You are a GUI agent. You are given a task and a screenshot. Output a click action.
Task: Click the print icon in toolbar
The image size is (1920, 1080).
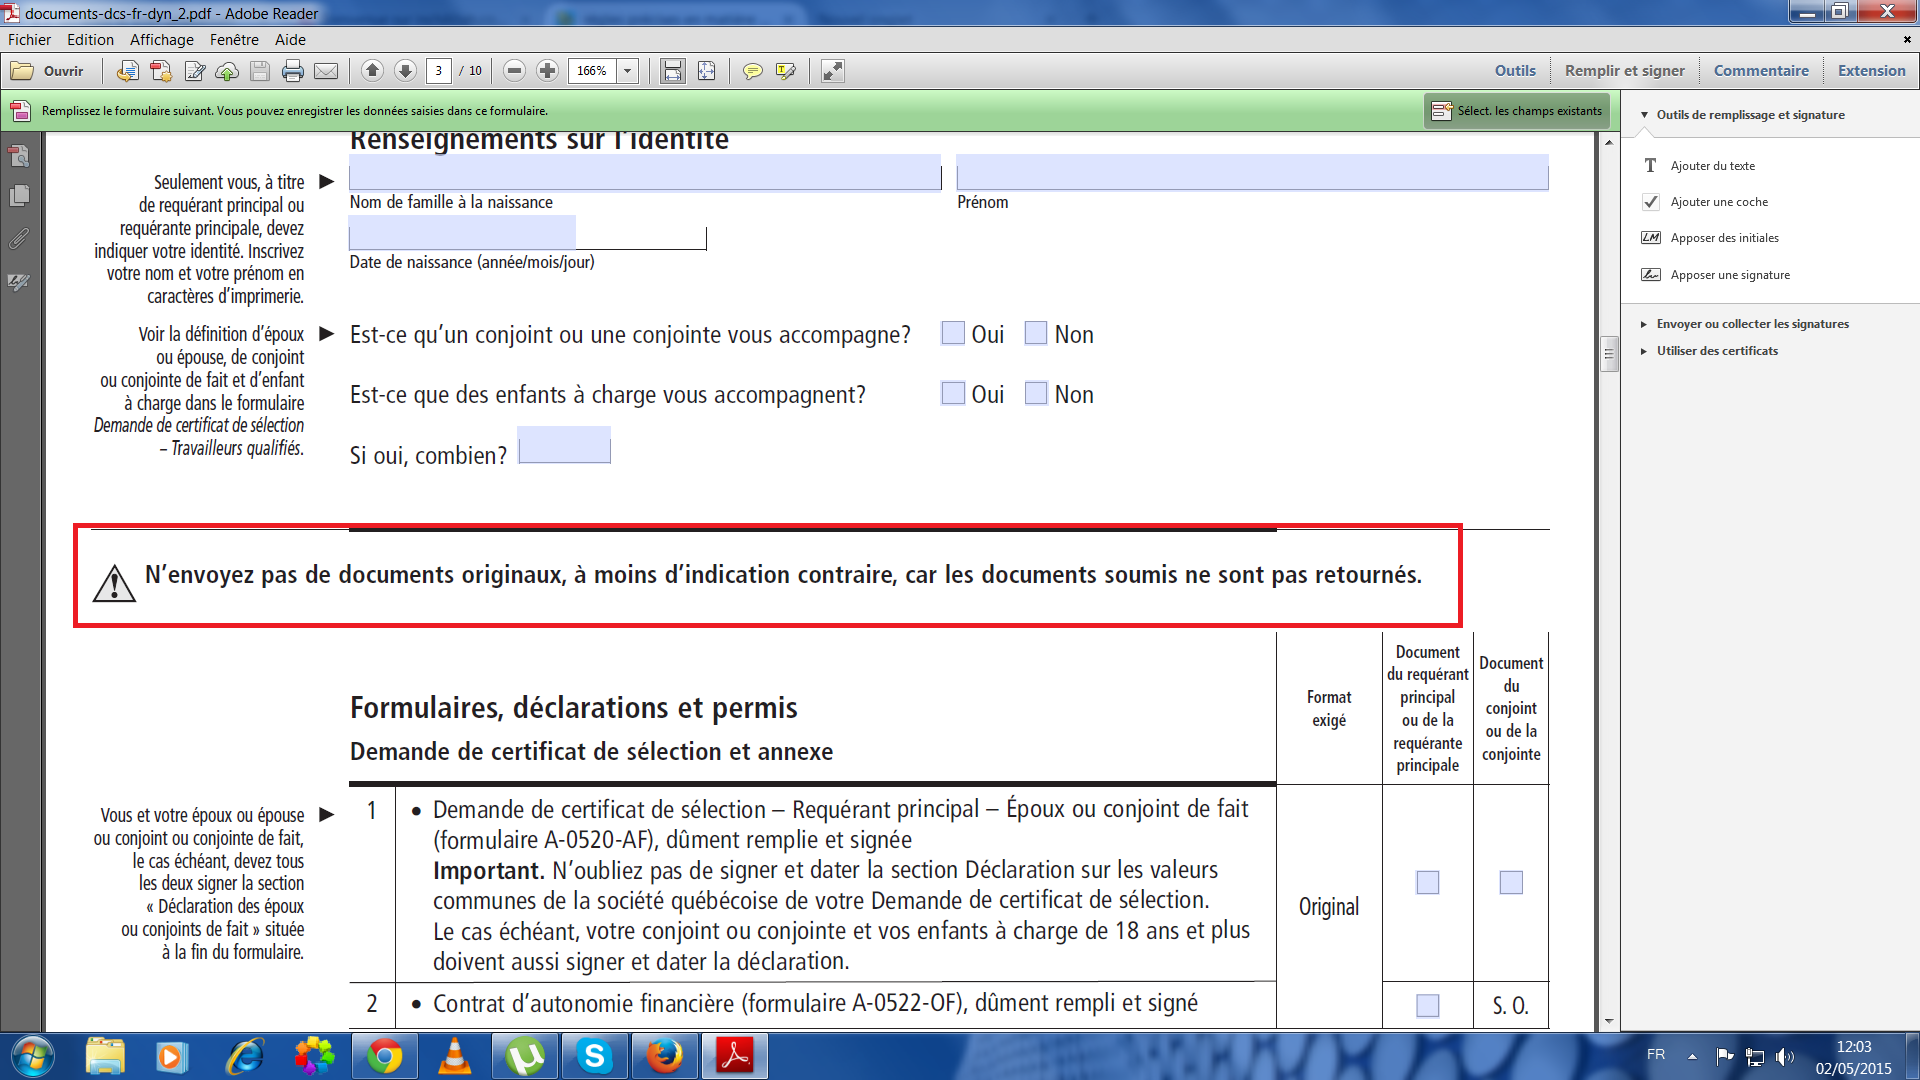pyautogui.click(x=292, y=71)
